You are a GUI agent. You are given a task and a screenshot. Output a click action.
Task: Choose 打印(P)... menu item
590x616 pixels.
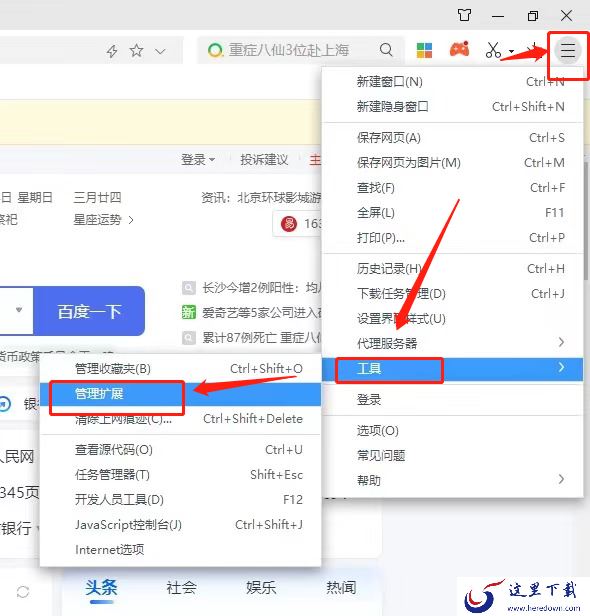coord(453,238)
